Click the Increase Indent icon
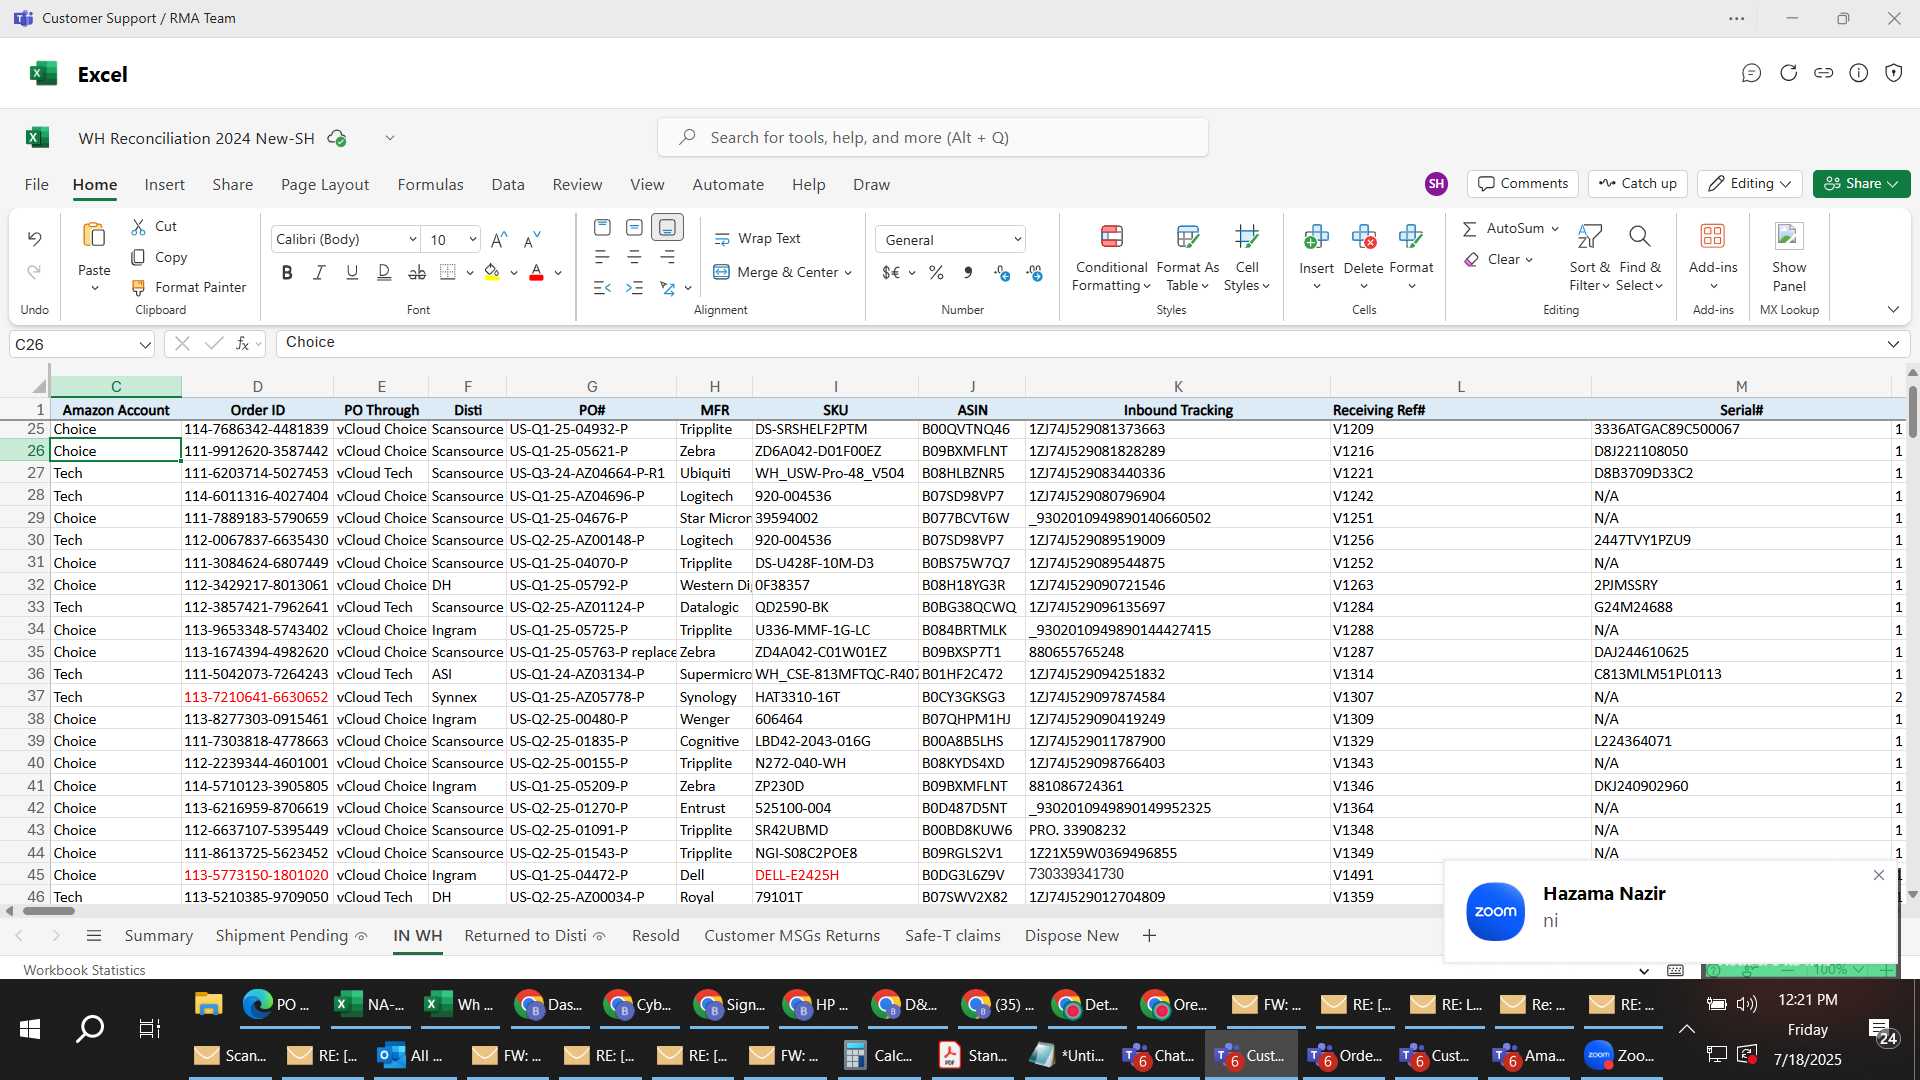Image resolution: width=1920 pixels, height=1080 pixels. point(634,288)
